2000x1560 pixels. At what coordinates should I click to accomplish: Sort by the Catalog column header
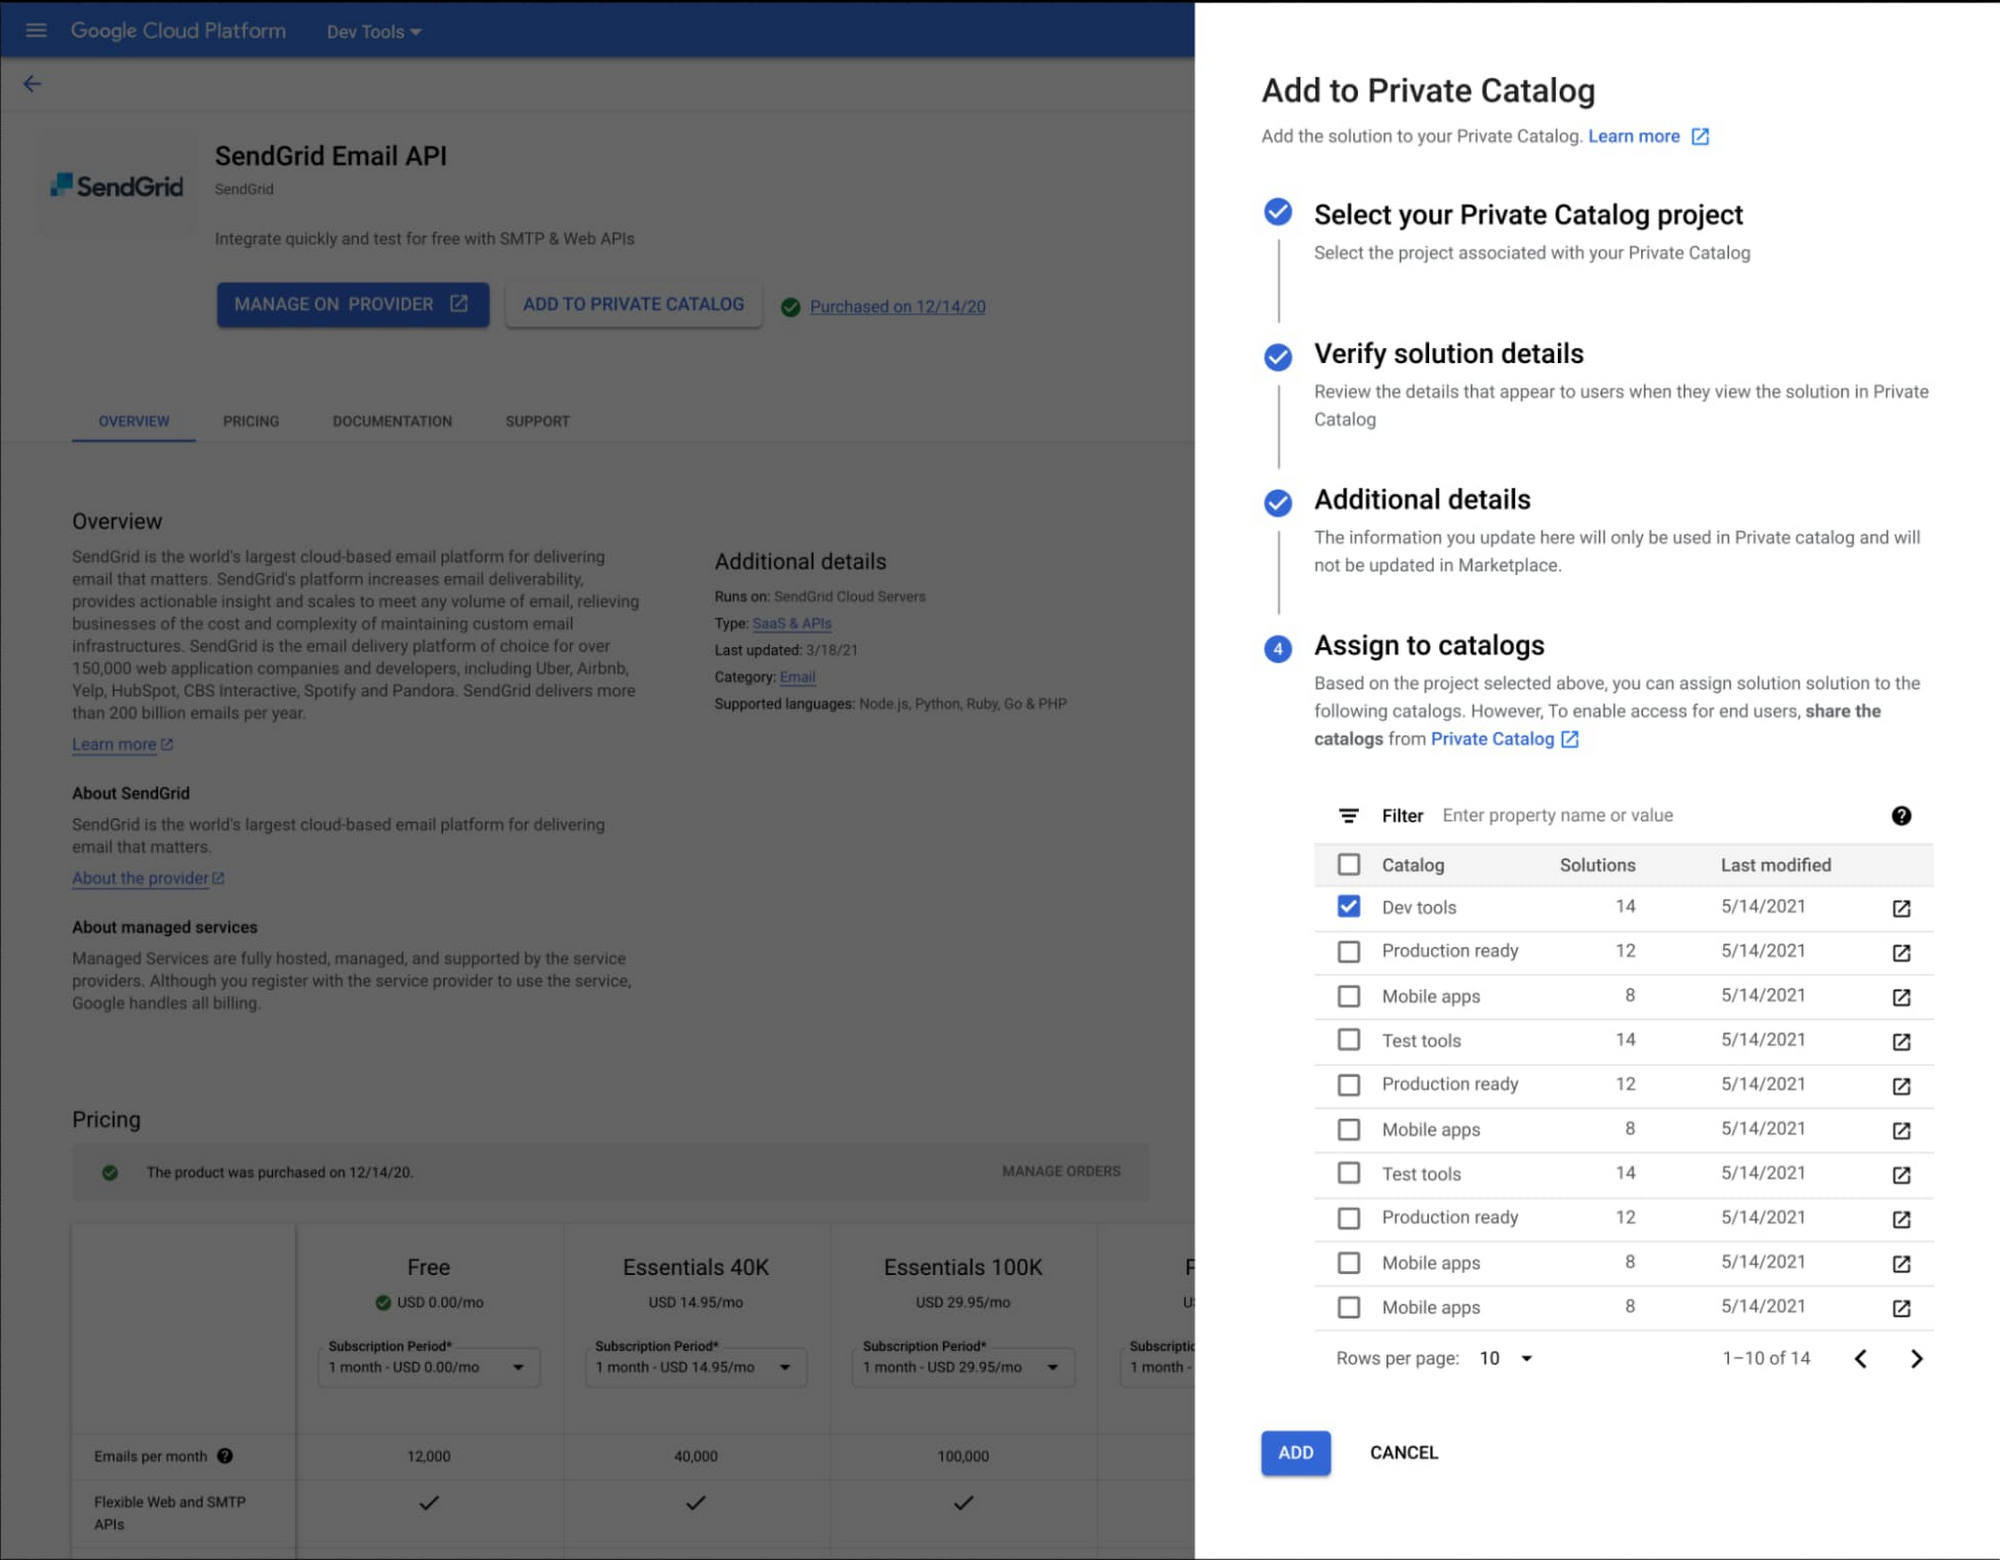(1412, 865)
